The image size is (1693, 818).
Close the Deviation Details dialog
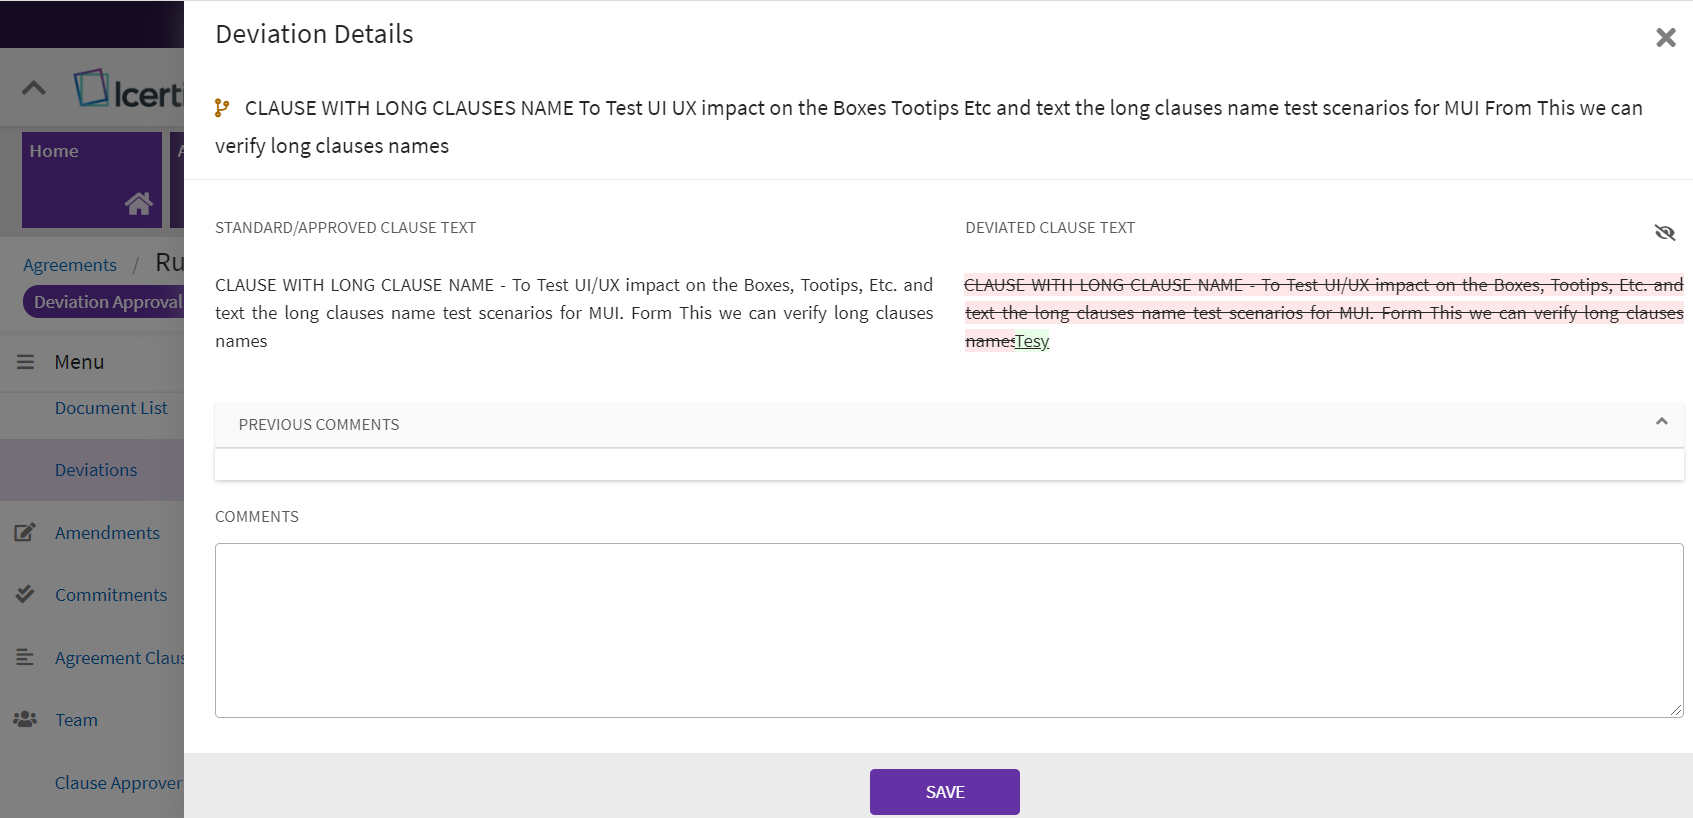point(1665,38)
